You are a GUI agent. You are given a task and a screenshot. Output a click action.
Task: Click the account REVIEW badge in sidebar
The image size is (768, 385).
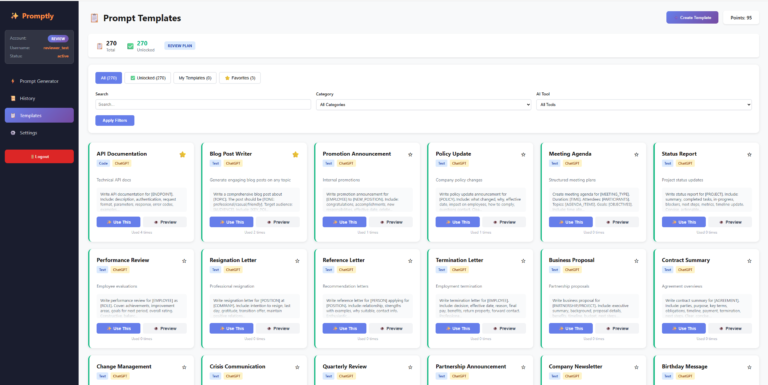58,38
